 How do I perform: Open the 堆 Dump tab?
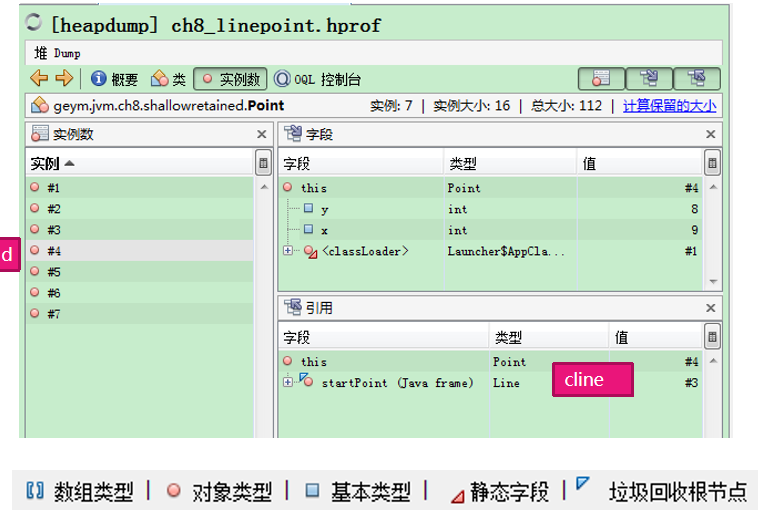58,53
